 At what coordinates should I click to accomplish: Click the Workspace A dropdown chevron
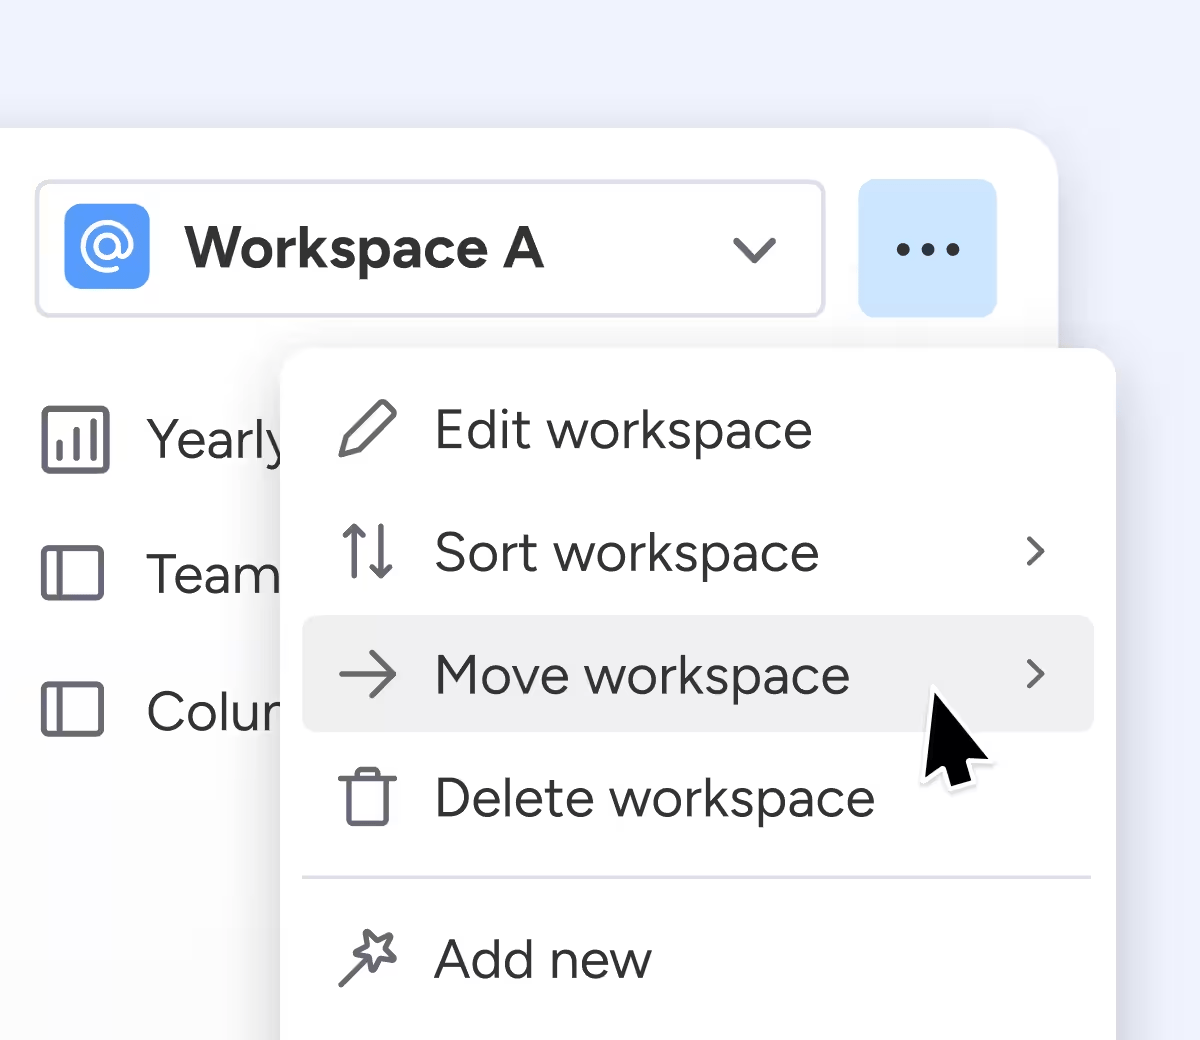pyautogui.click(x=754, y=249)
